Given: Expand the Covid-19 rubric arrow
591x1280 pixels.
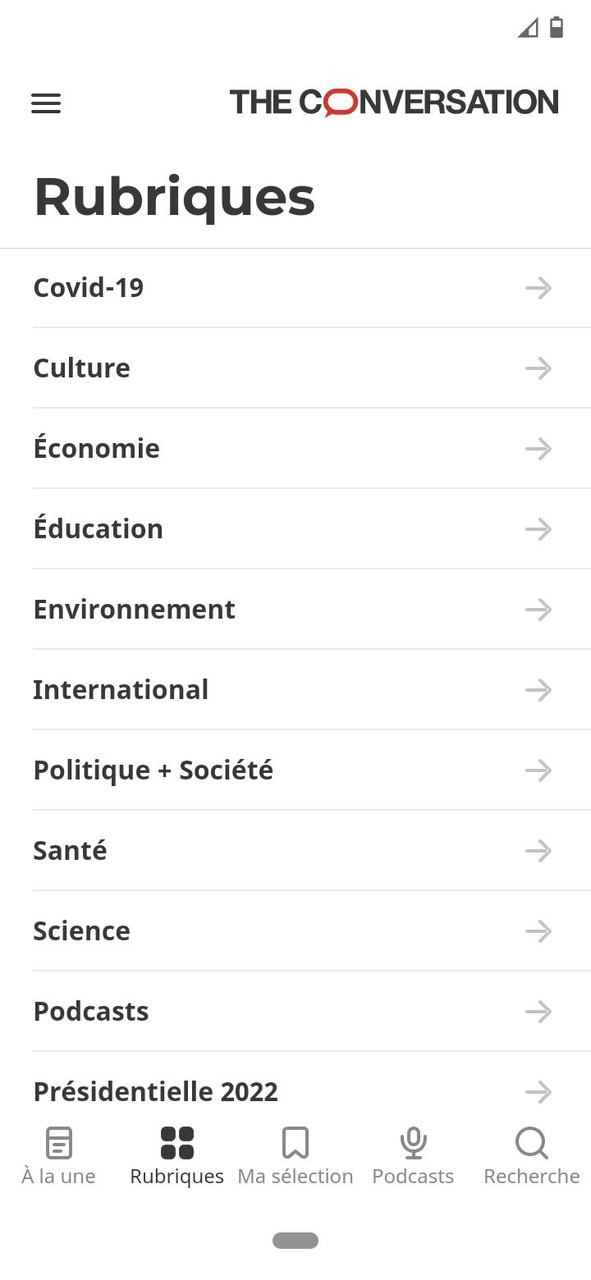Looking at the screenshot, I should [x=538, y=287].
